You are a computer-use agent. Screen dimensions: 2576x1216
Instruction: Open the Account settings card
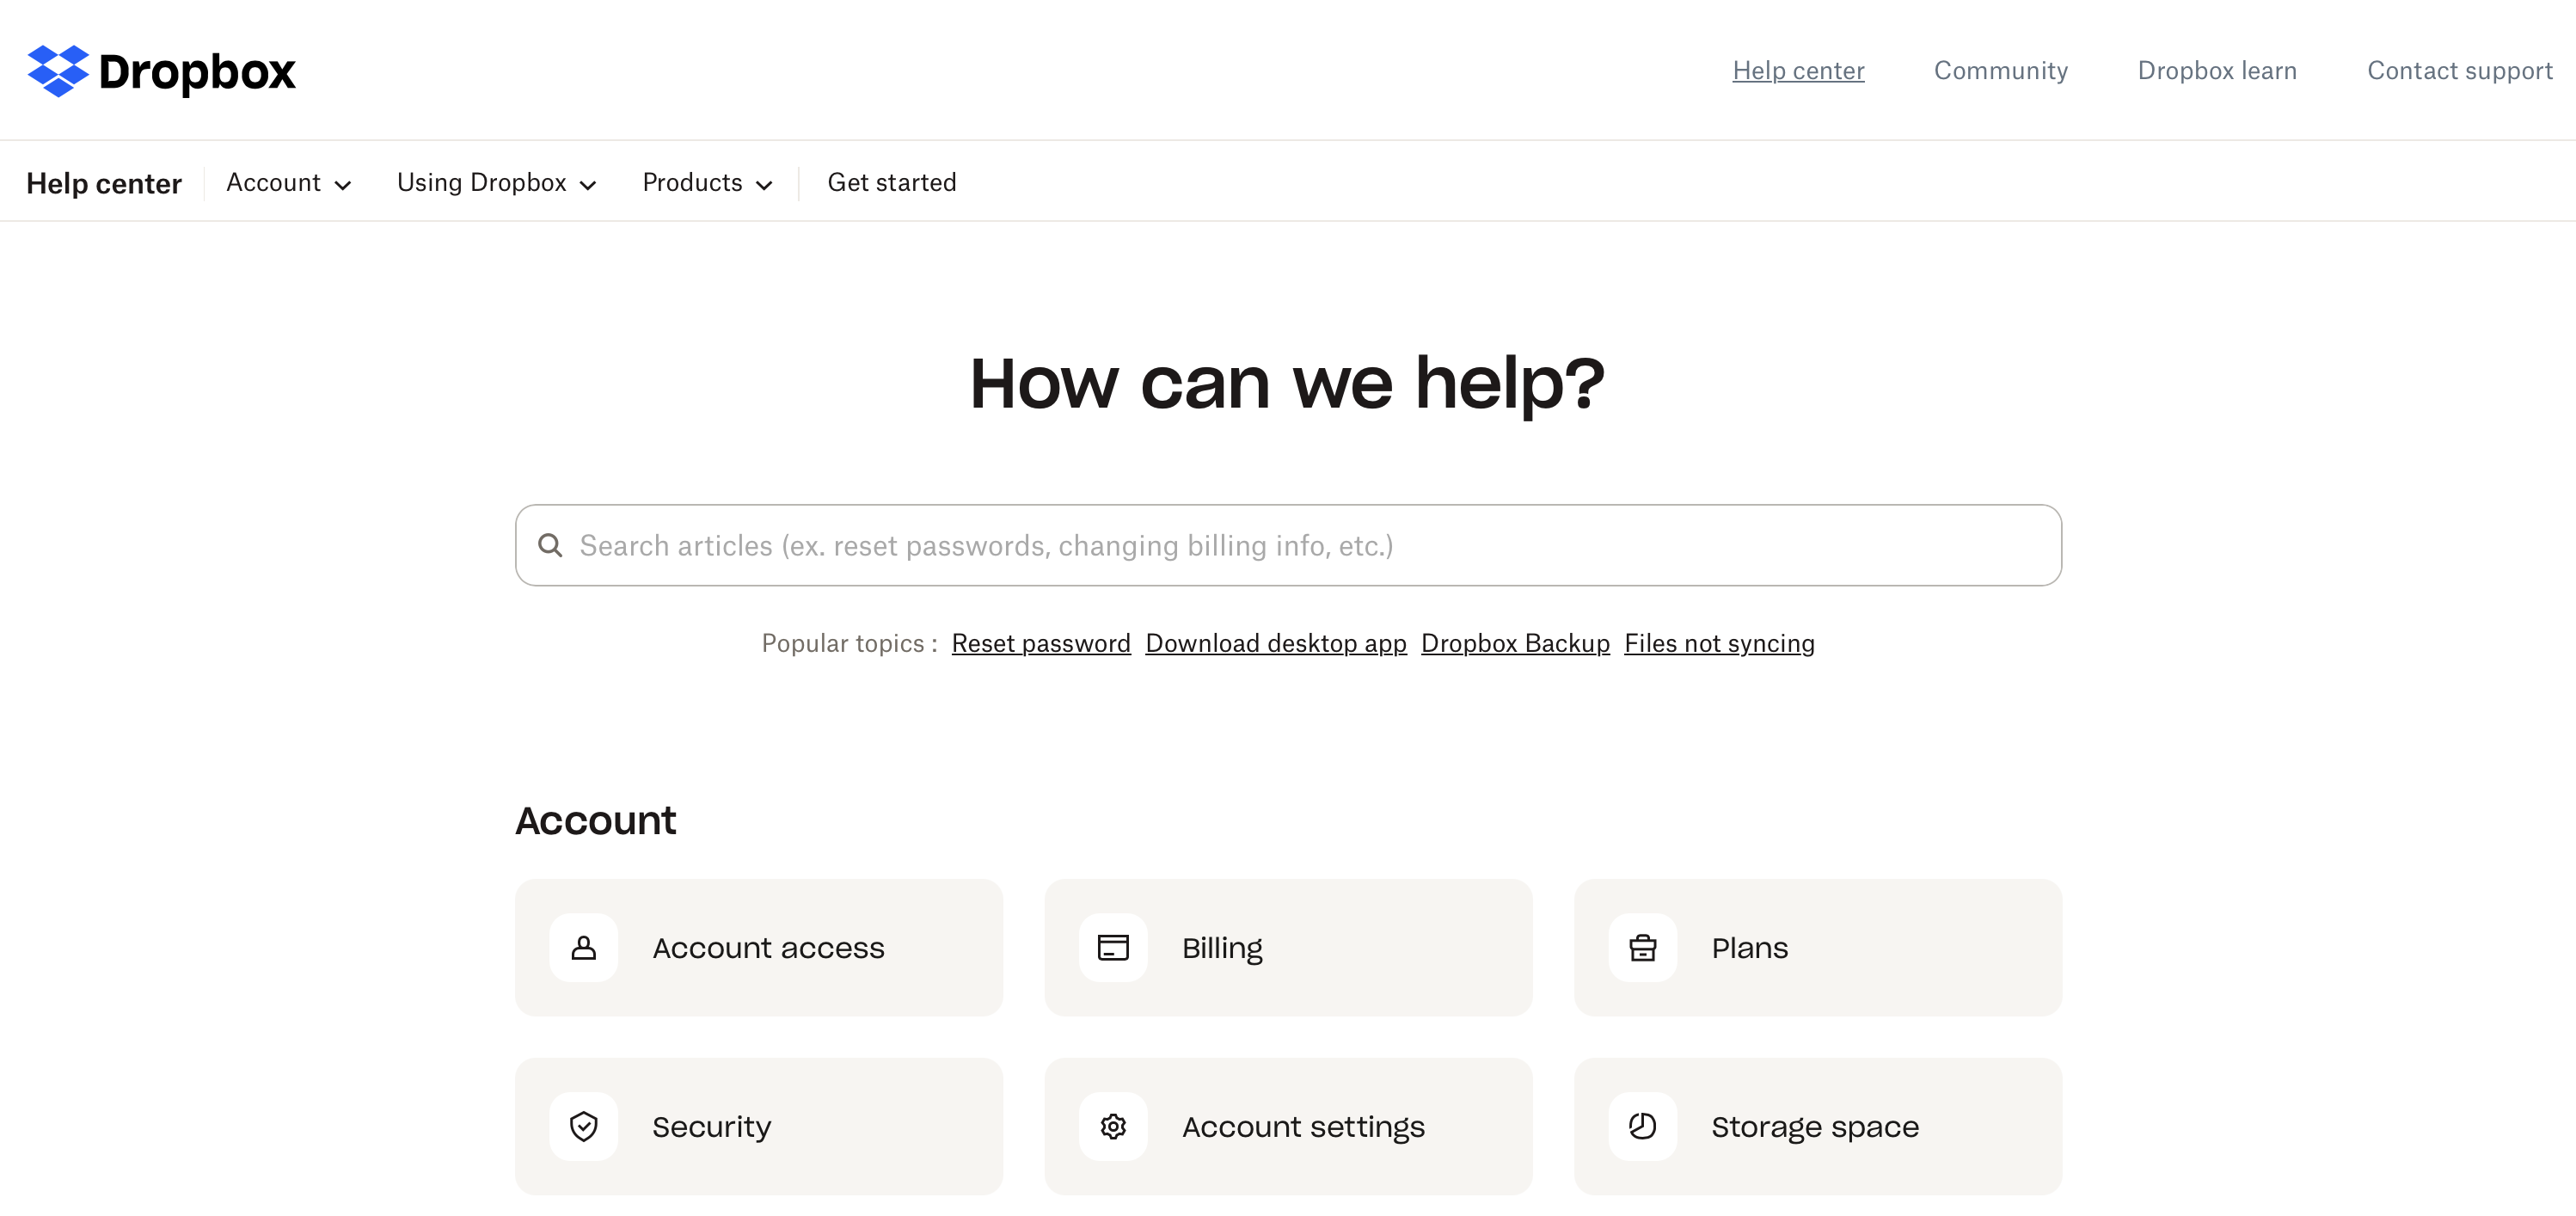[1288, 1127]
